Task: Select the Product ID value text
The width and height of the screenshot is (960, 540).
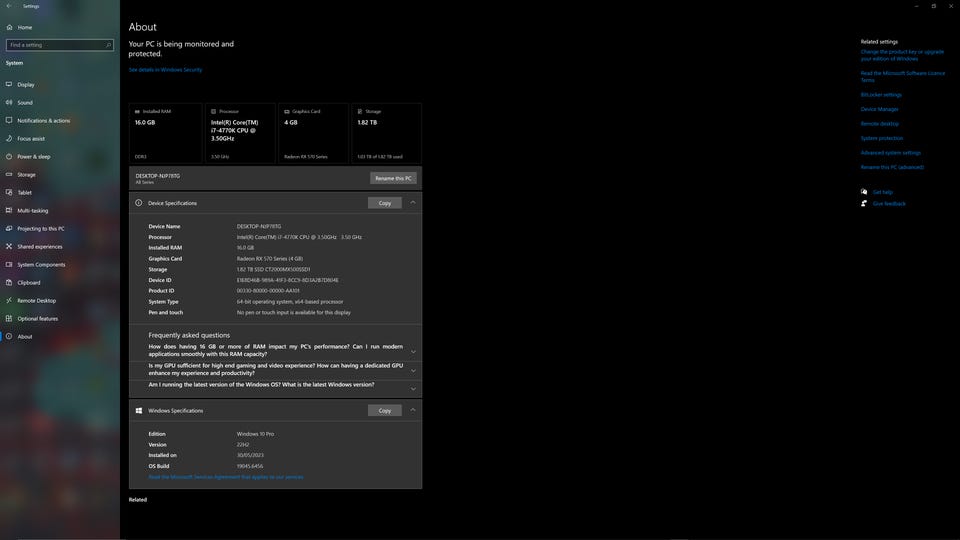Action: (268, 291)
